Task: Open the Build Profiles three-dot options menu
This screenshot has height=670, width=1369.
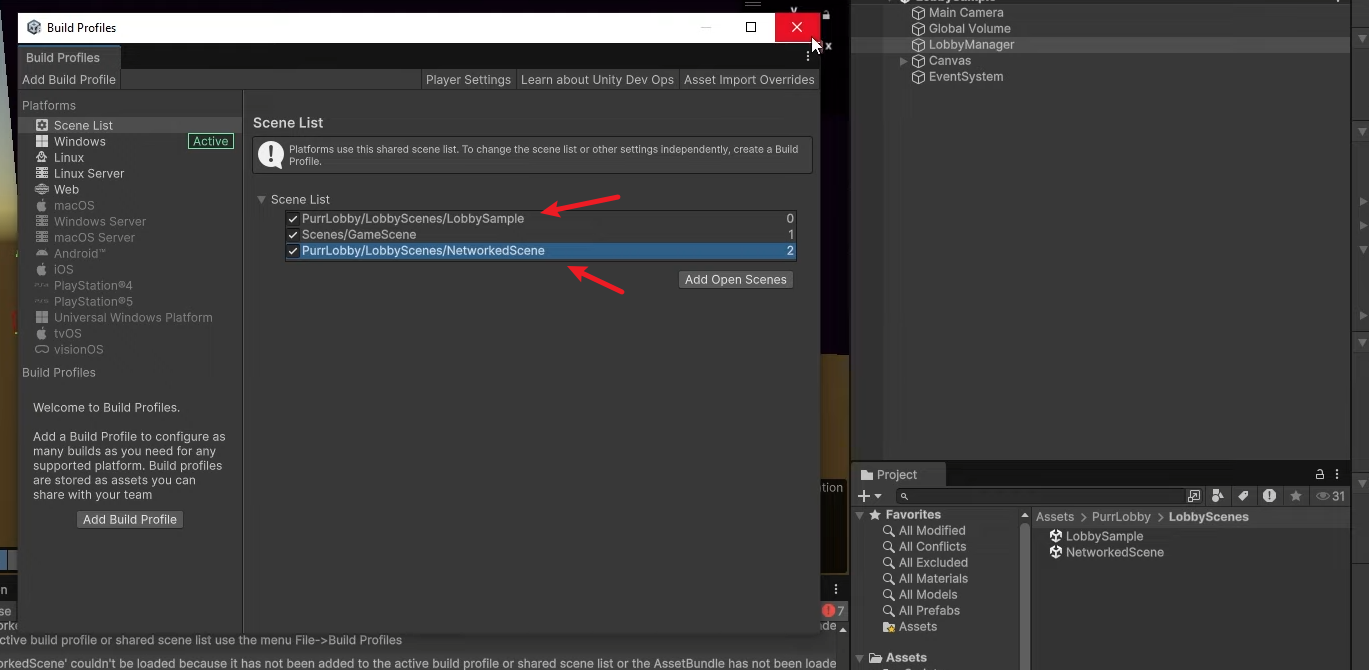Action: [808, 57]
